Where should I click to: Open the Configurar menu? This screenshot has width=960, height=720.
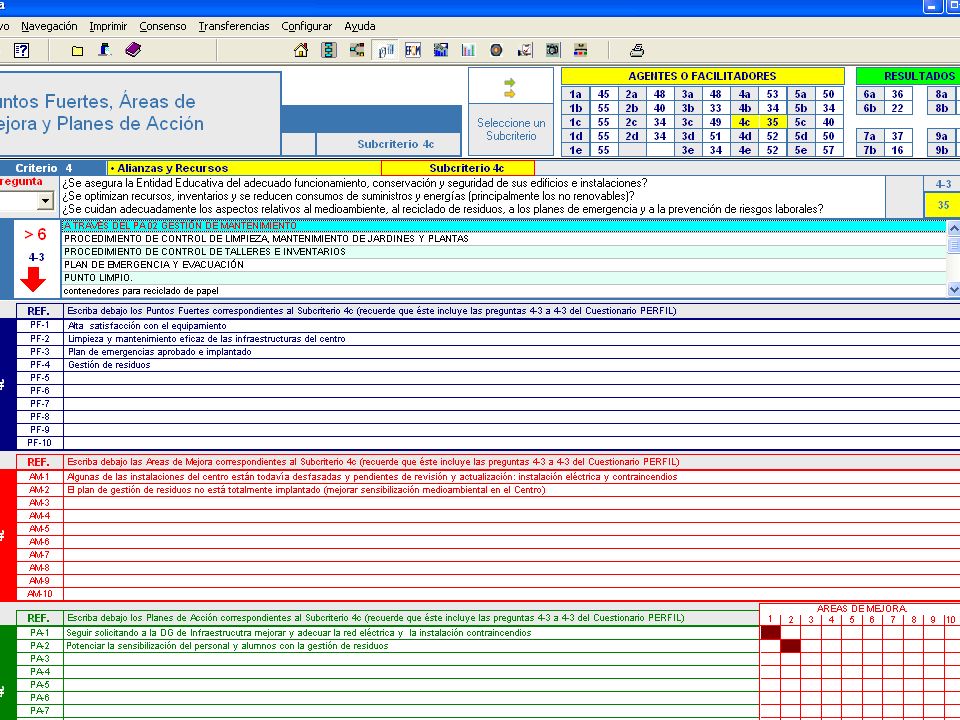(307, 26)
